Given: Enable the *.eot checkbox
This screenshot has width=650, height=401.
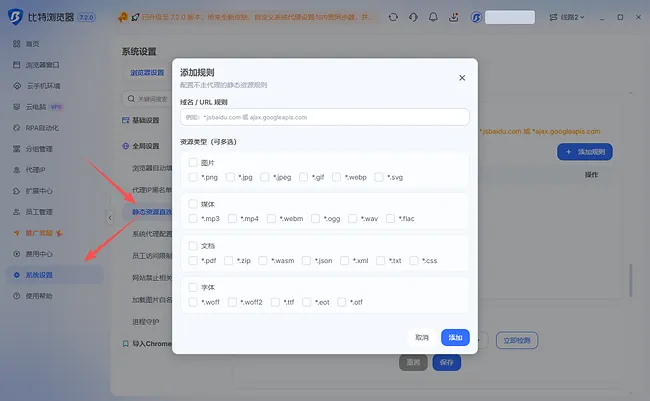Looking at the screenshot, I should [x=307, y=302].
